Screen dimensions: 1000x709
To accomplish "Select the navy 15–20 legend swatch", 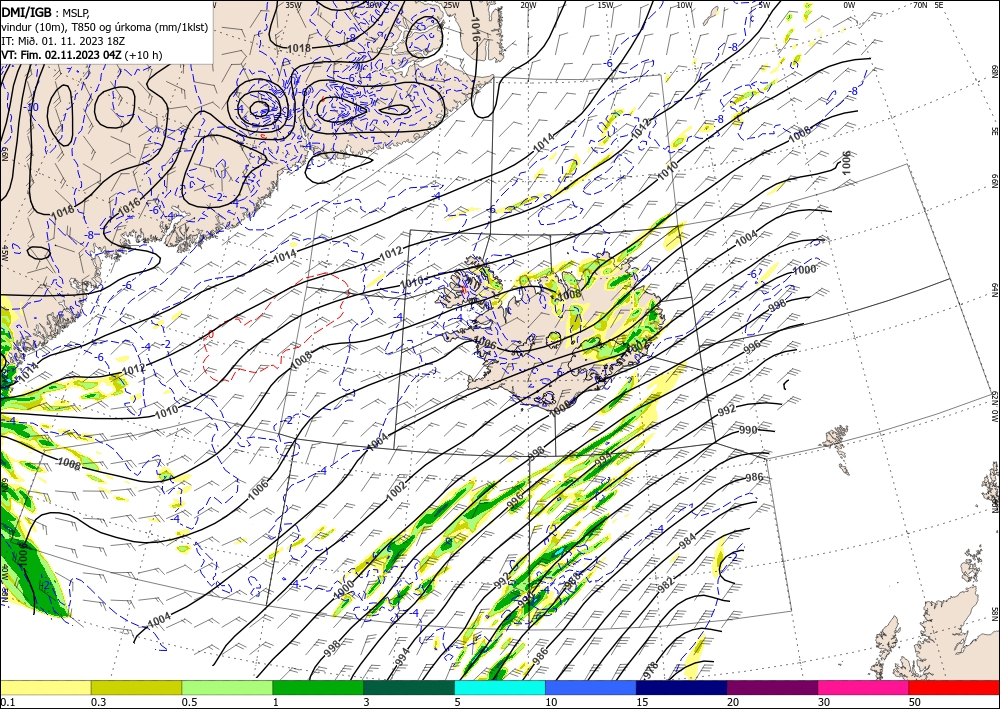I will 682,687.
